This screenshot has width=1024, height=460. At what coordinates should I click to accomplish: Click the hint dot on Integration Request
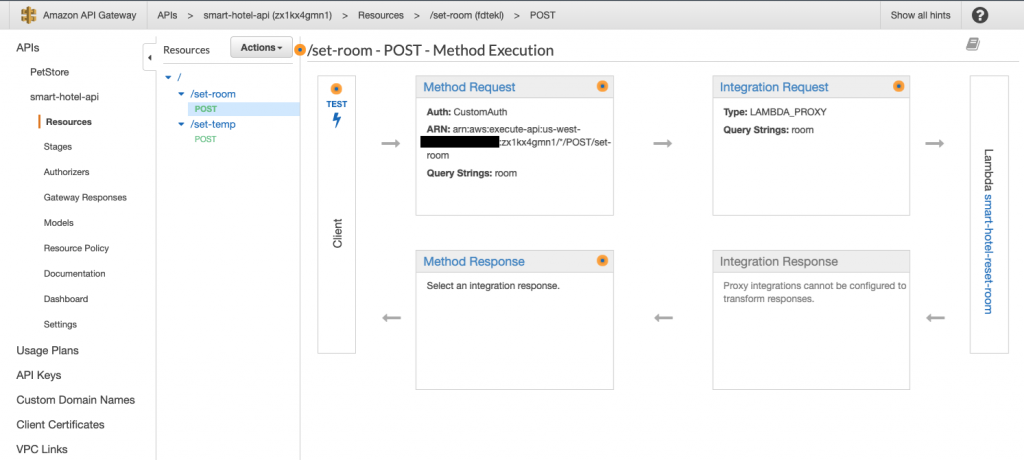899,86
